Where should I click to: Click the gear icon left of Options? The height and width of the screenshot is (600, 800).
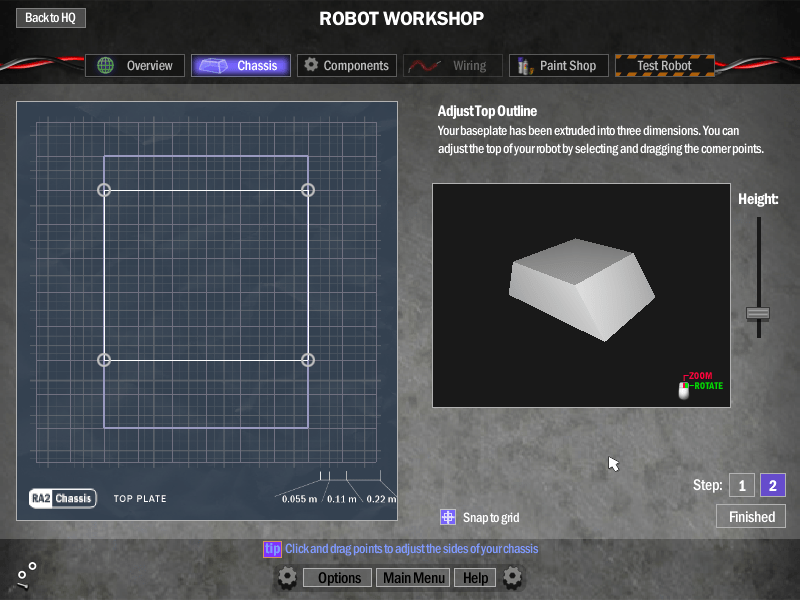(287, 577)
